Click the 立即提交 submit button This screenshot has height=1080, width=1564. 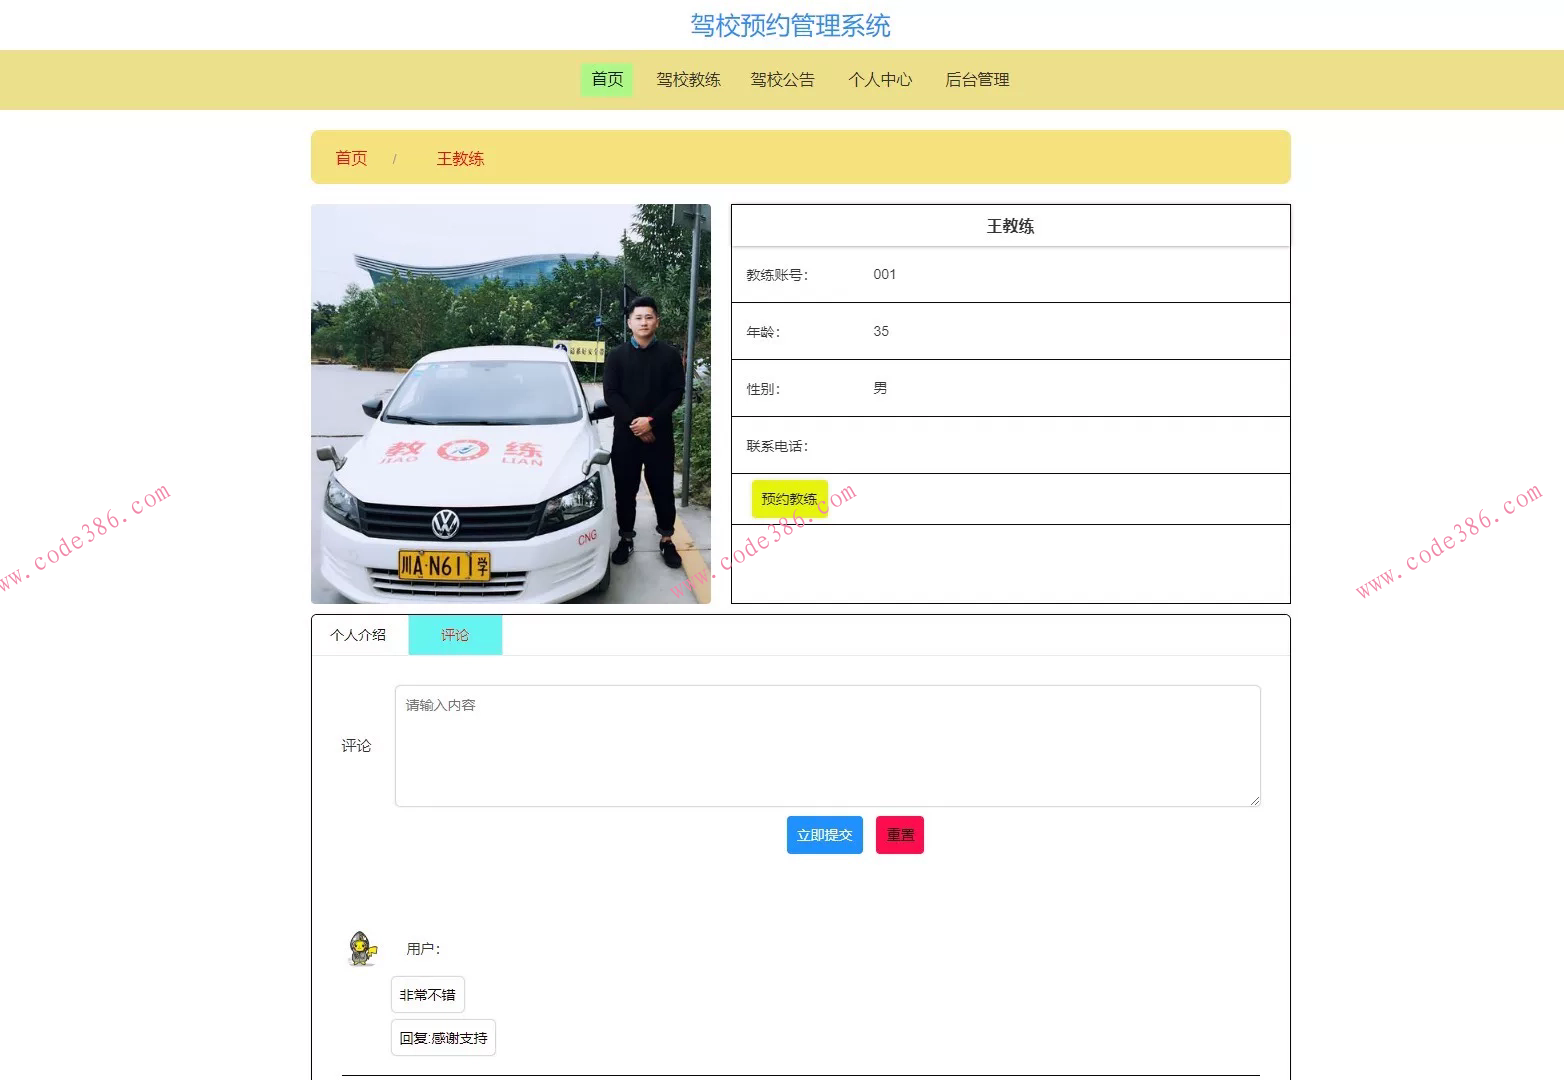click(824, 834)
